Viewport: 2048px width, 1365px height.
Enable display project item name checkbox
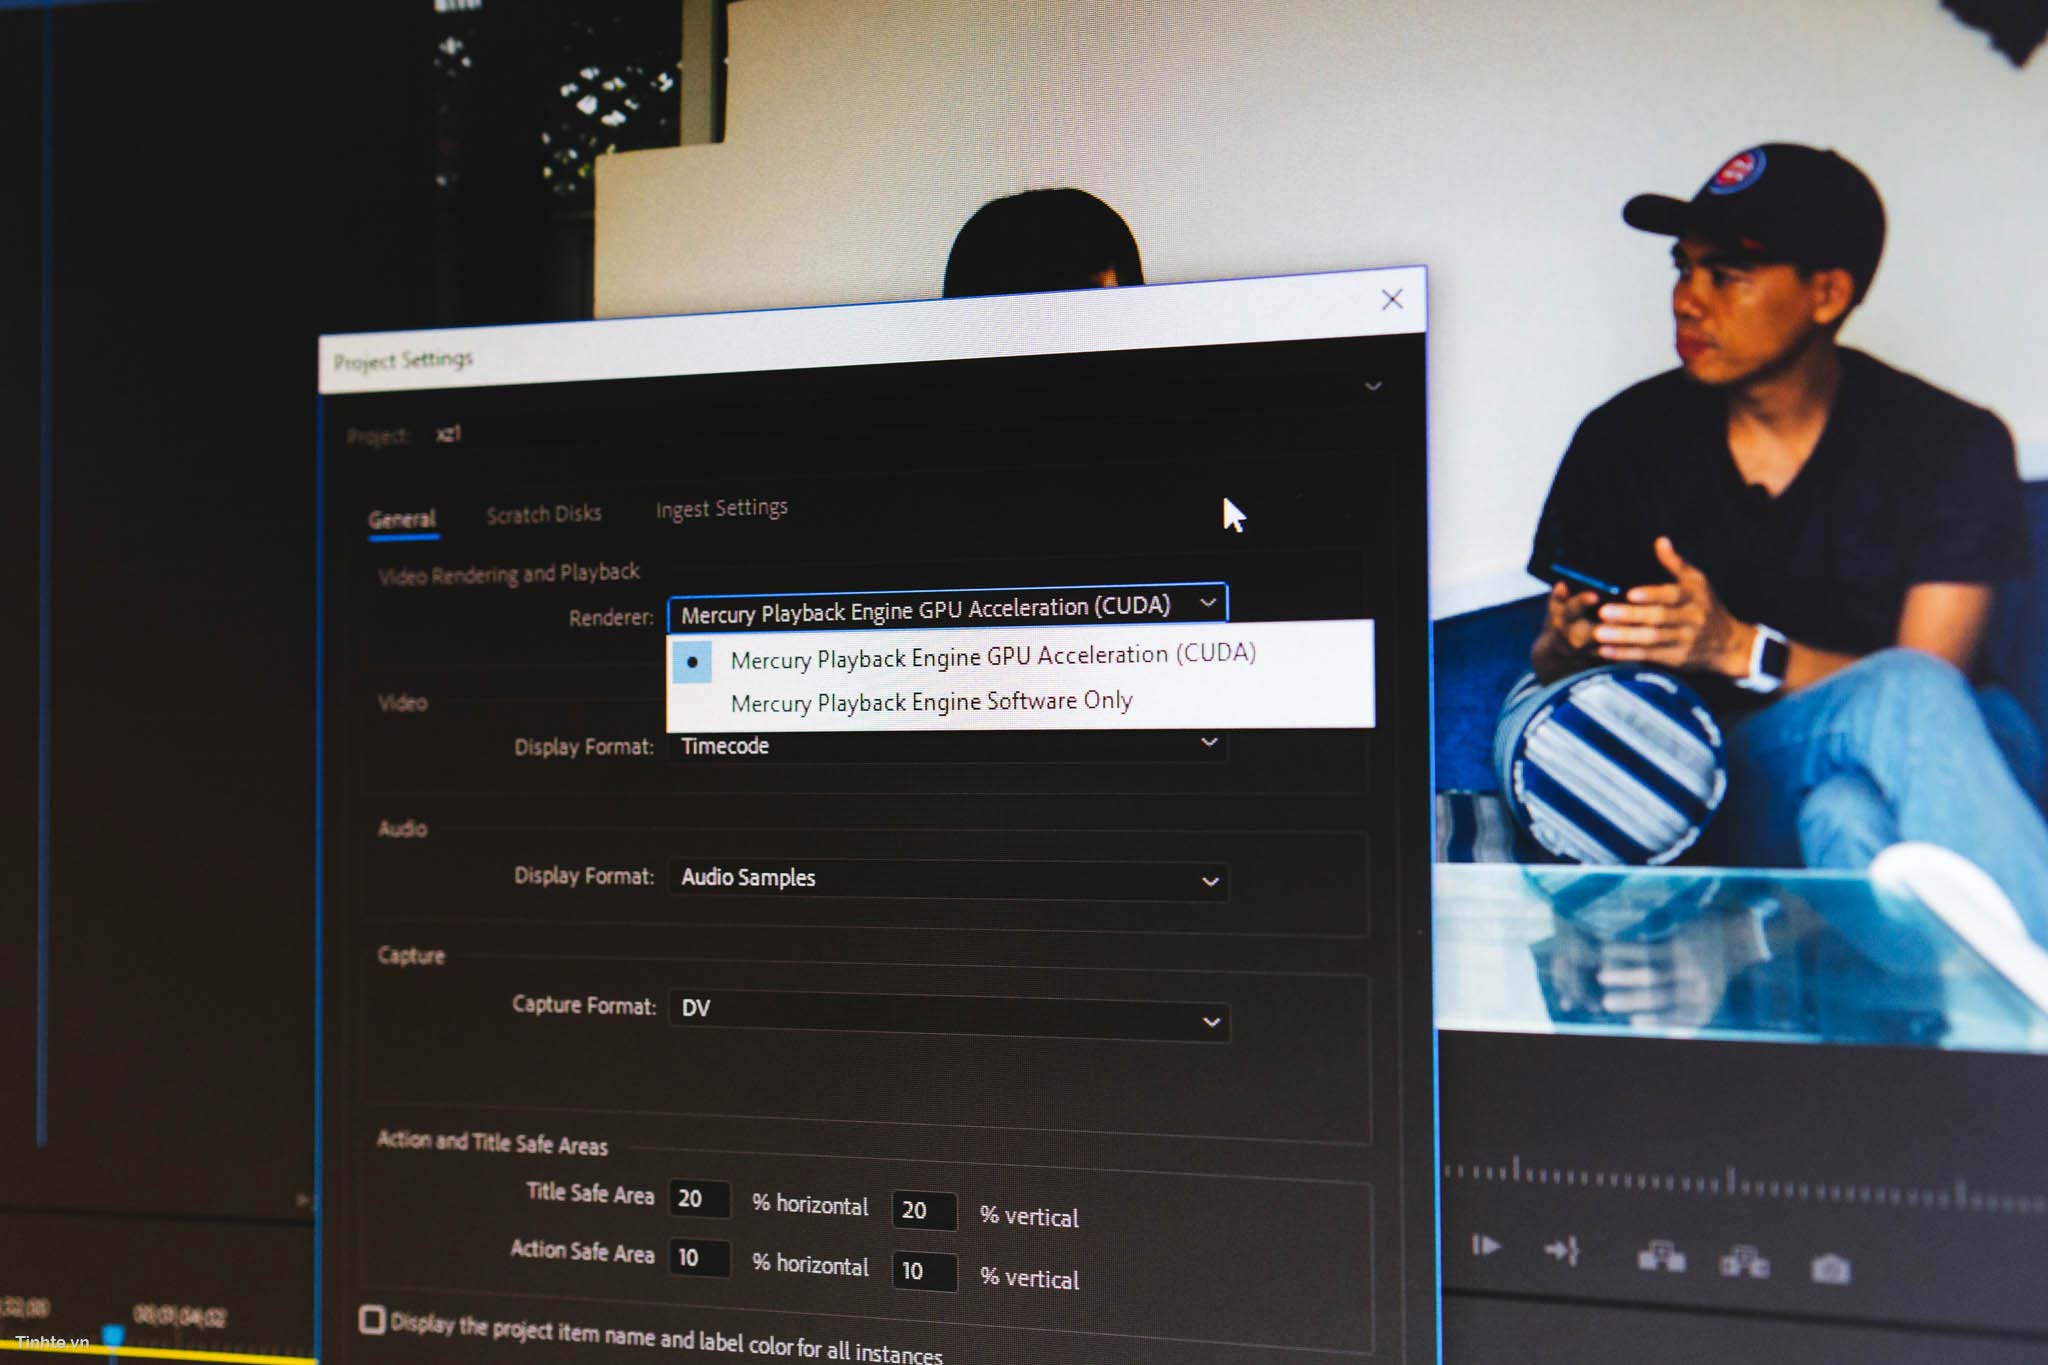tap(372, 1319)
